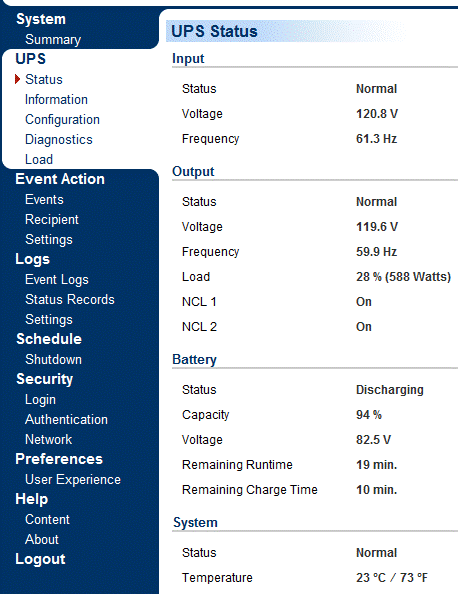Open Settings under Event Action
458x594 pixels.
[x=49, y=239]
